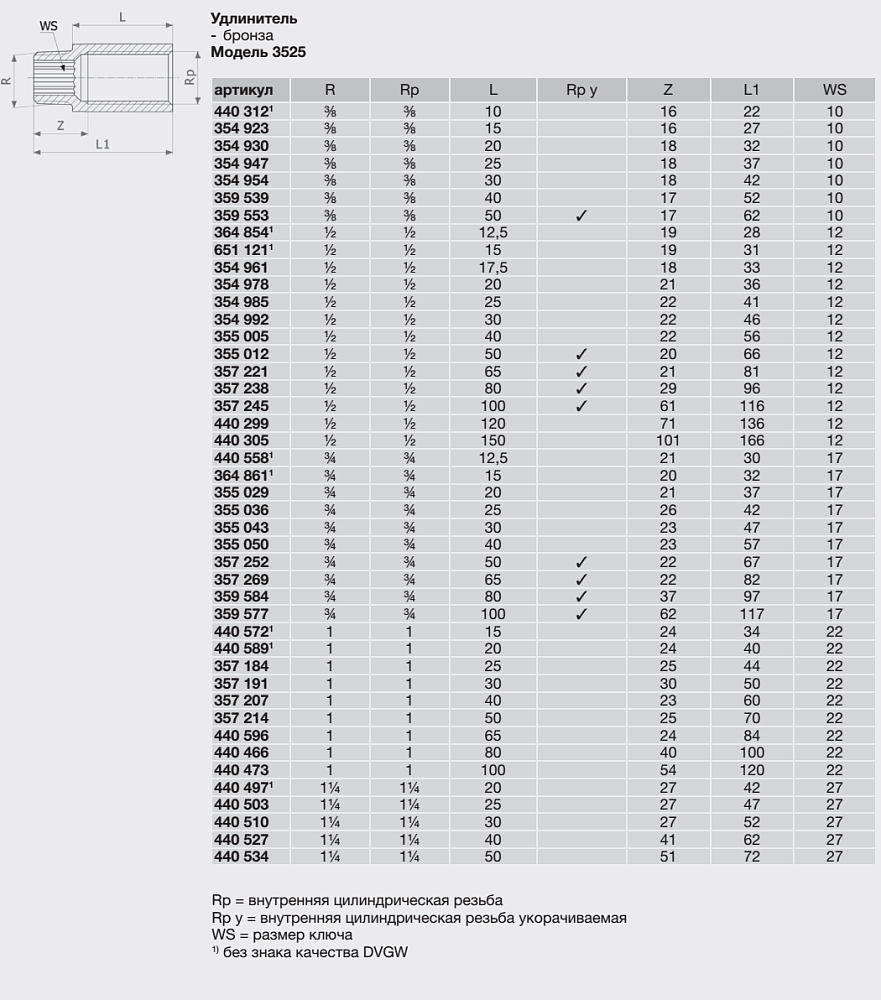This screenshot has width=881, height=1000.
Task: Select article number 440 534
Action: tap(241, 856)
